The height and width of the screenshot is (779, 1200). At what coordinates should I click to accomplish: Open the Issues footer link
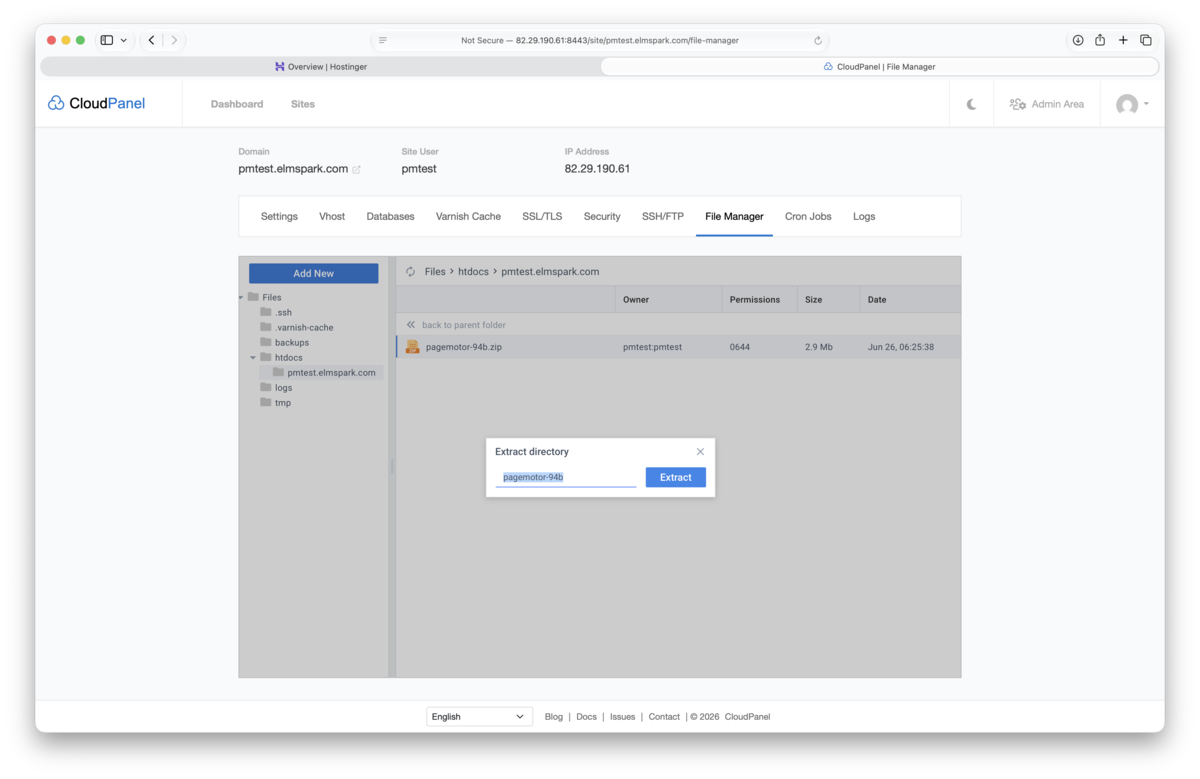[623, 716]
